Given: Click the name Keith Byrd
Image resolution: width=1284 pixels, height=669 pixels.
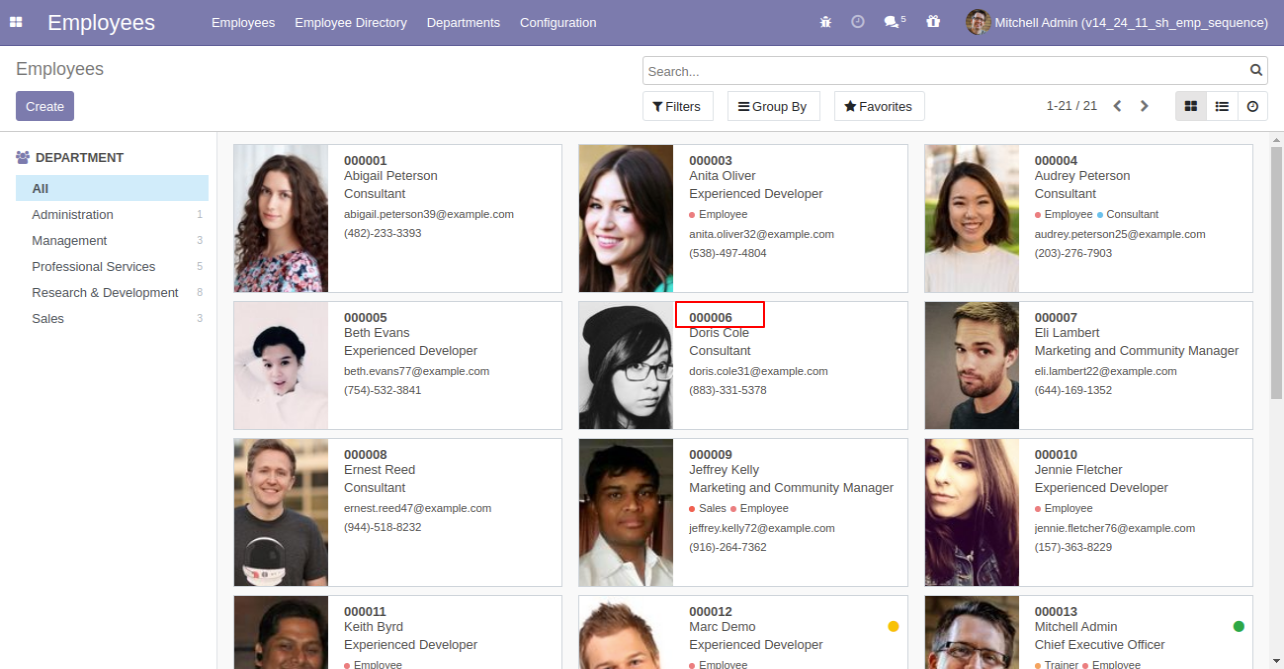Looking at the screenshot, I should click(x=373, y=627).
